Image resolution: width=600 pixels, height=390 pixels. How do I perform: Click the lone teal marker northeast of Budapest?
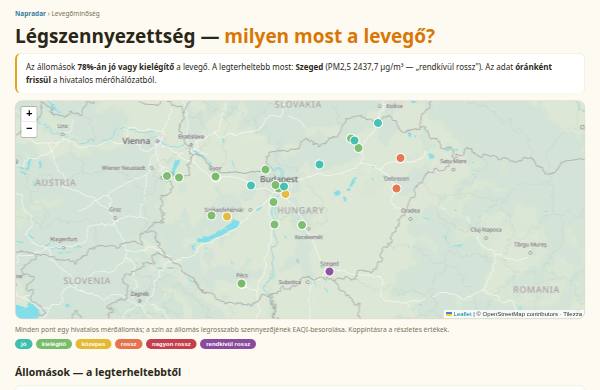point(320,165)
